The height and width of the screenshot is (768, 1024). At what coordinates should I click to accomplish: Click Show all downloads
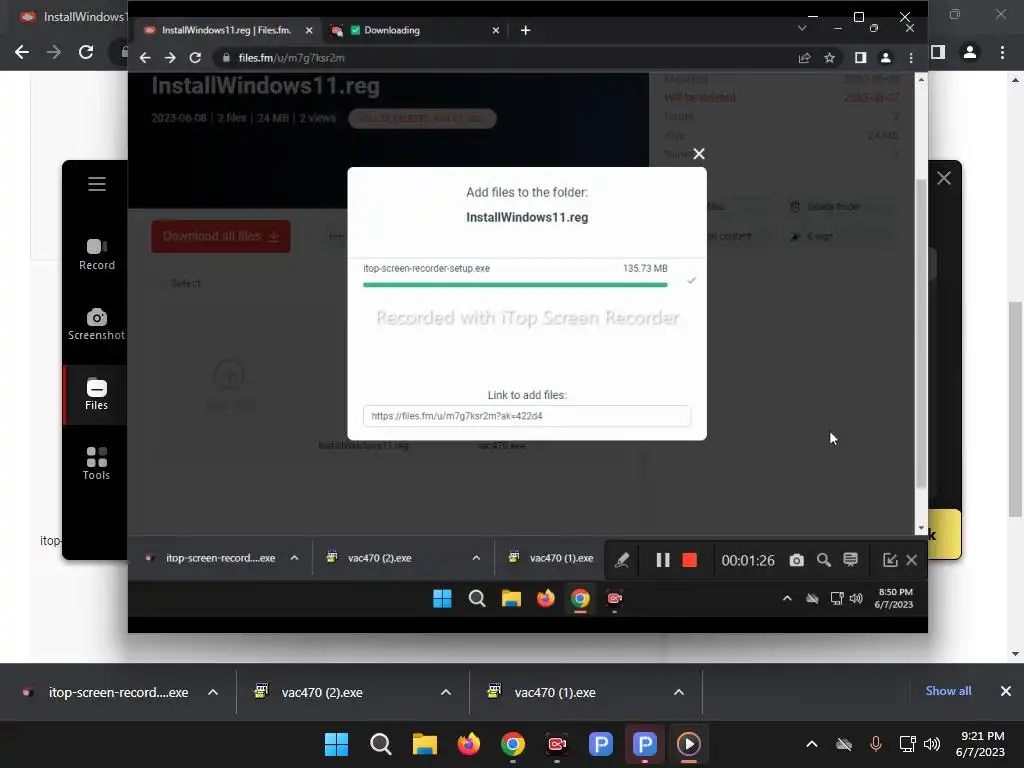pos(948,691)
